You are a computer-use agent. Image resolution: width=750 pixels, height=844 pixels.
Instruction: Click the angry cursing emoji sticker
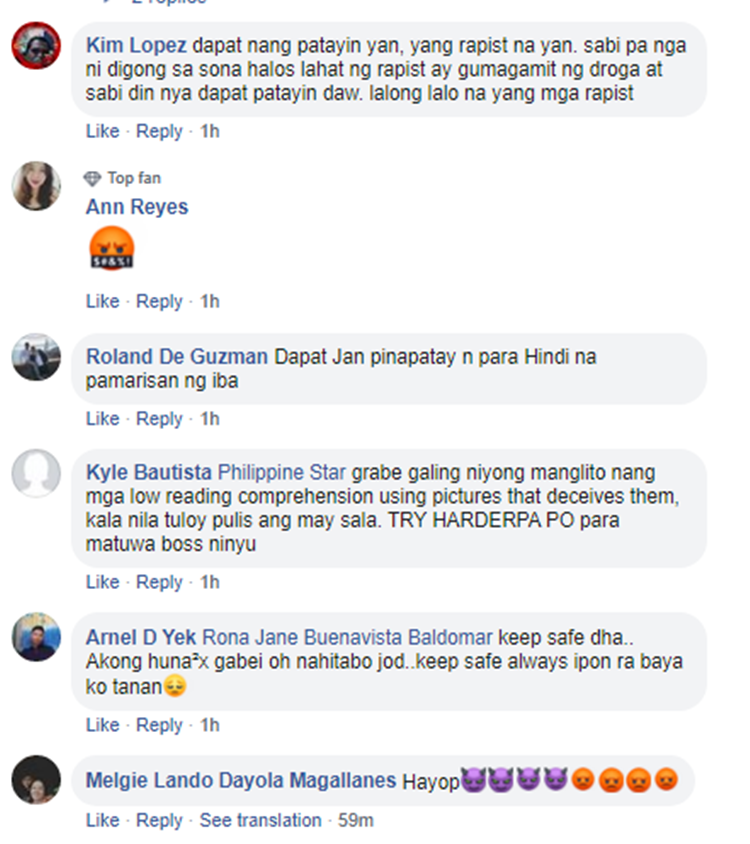coord(111,248)
